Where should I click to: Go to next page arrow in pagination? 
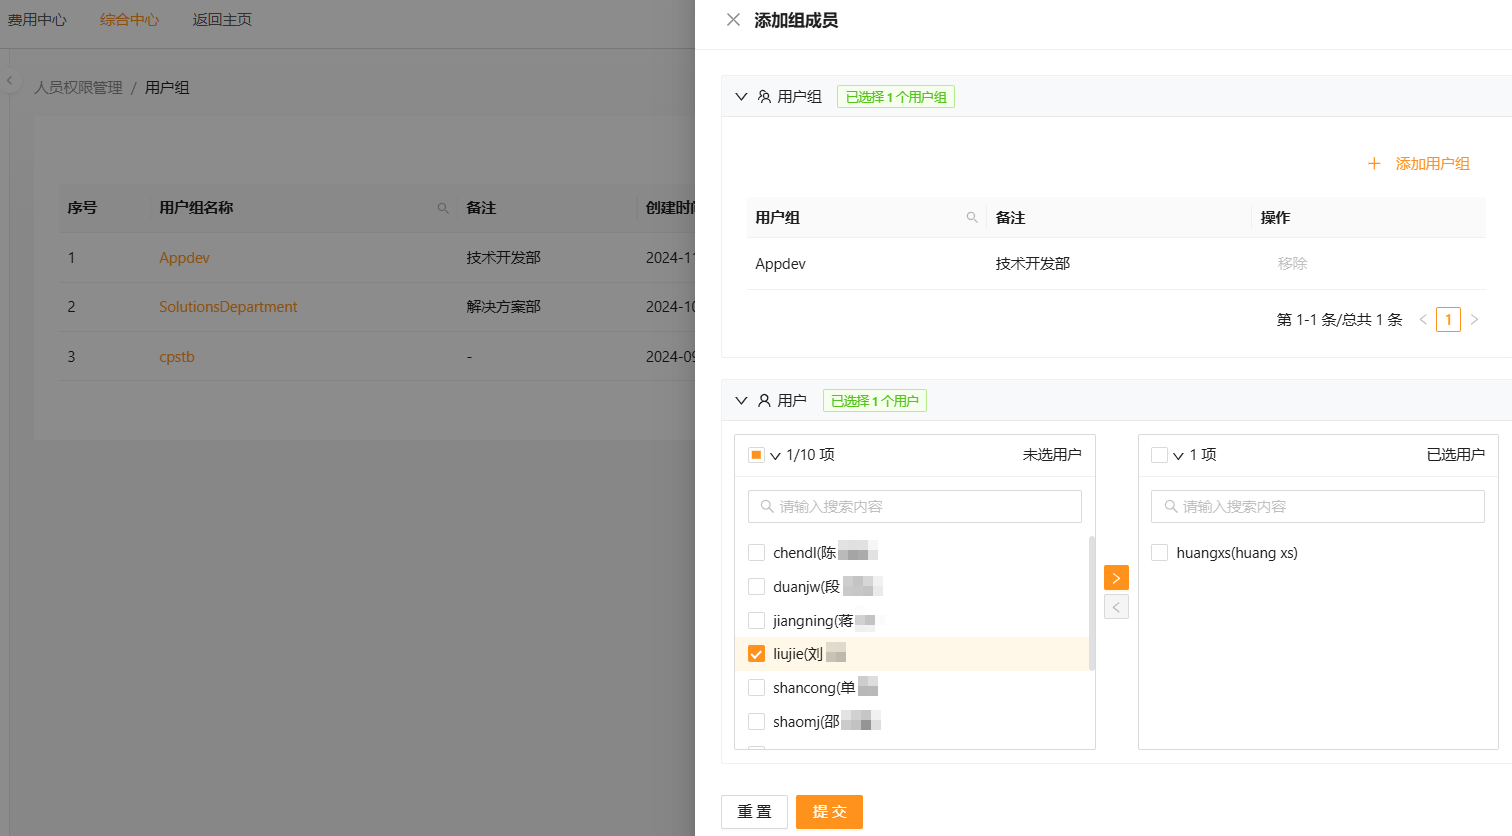[1474, 320]
